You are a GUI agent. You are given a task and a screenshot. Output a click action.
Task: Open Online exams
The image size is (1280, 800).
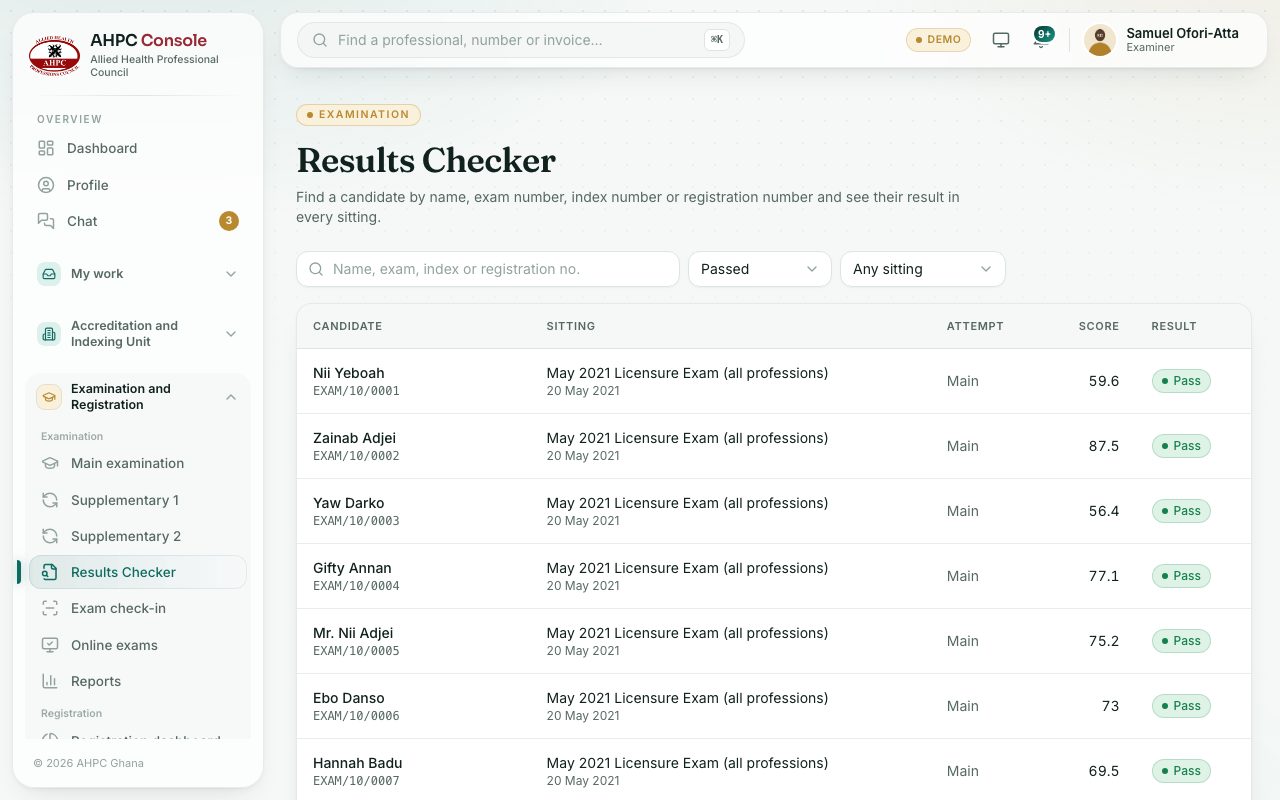138,645
